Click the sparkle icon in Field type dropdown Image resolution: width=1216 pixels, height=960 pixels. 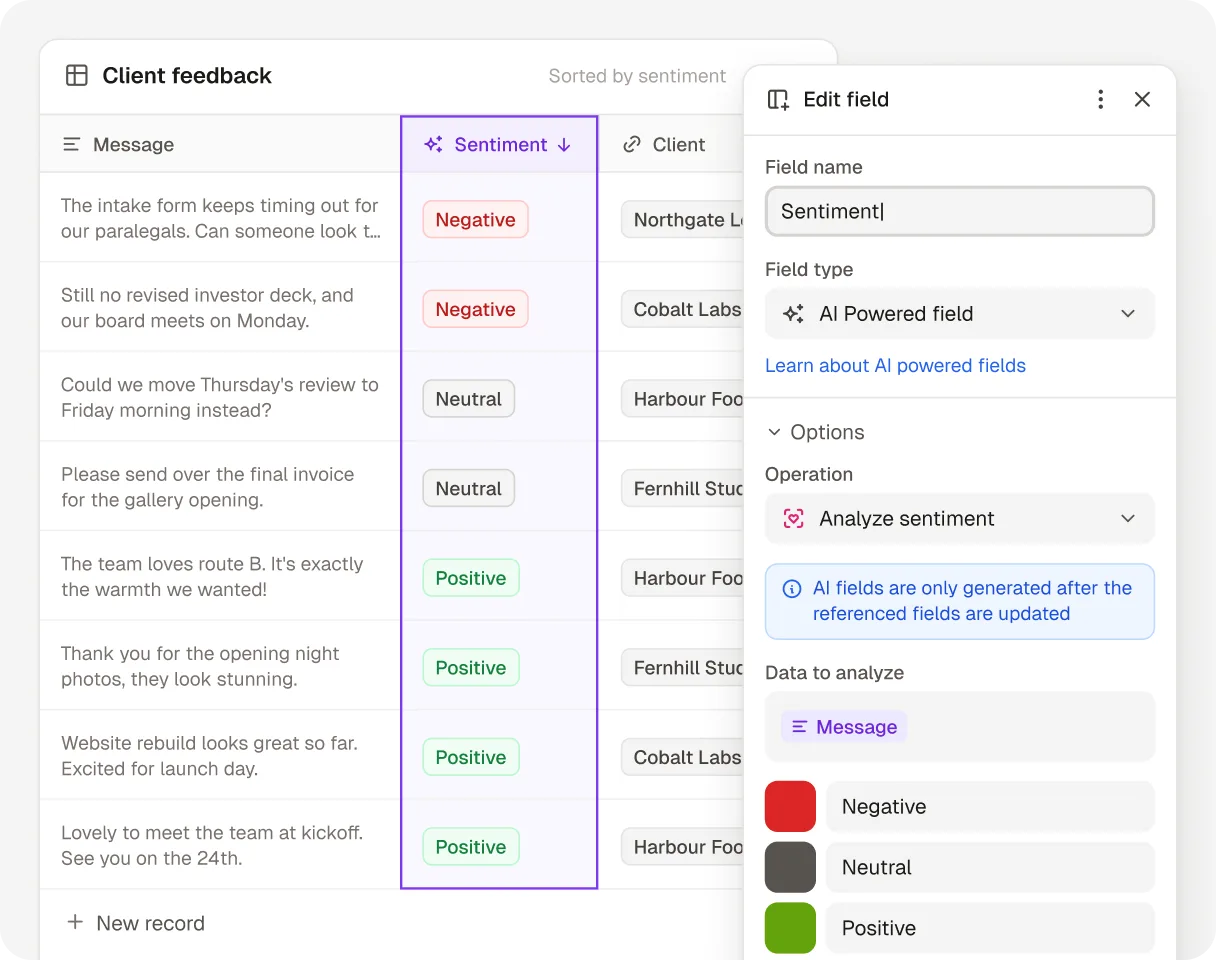tap(793, 313)
